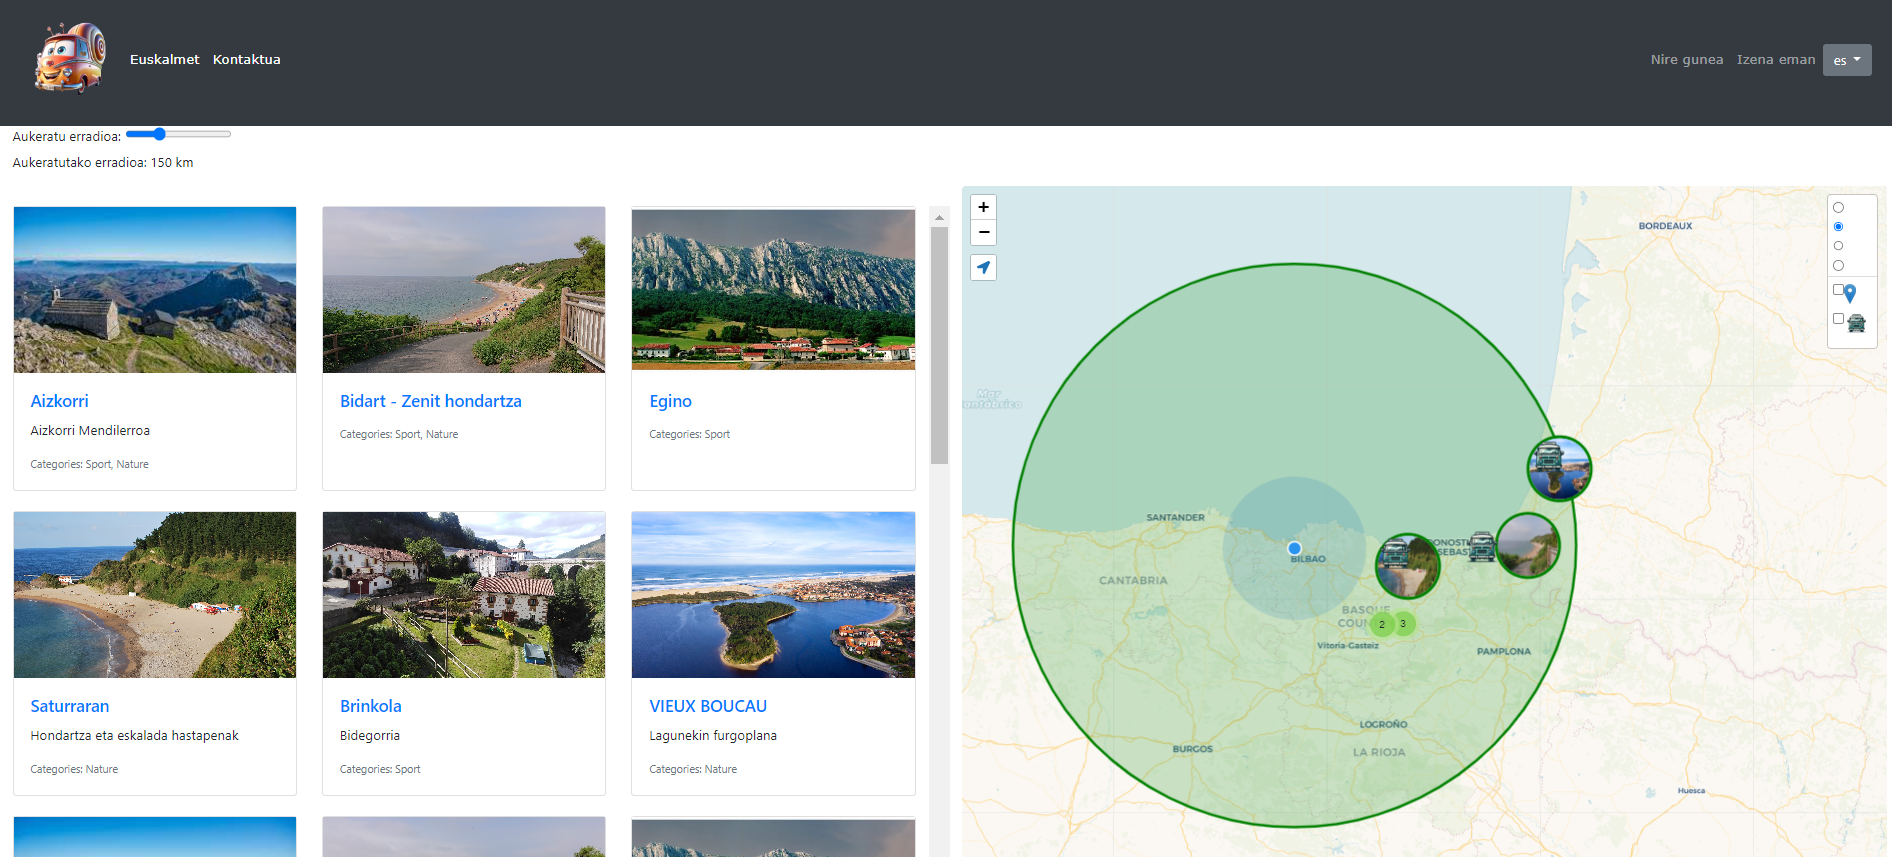This screenshot has width=1892, height=857.
Task: Zoom out on the map
Action: point(984,233)
